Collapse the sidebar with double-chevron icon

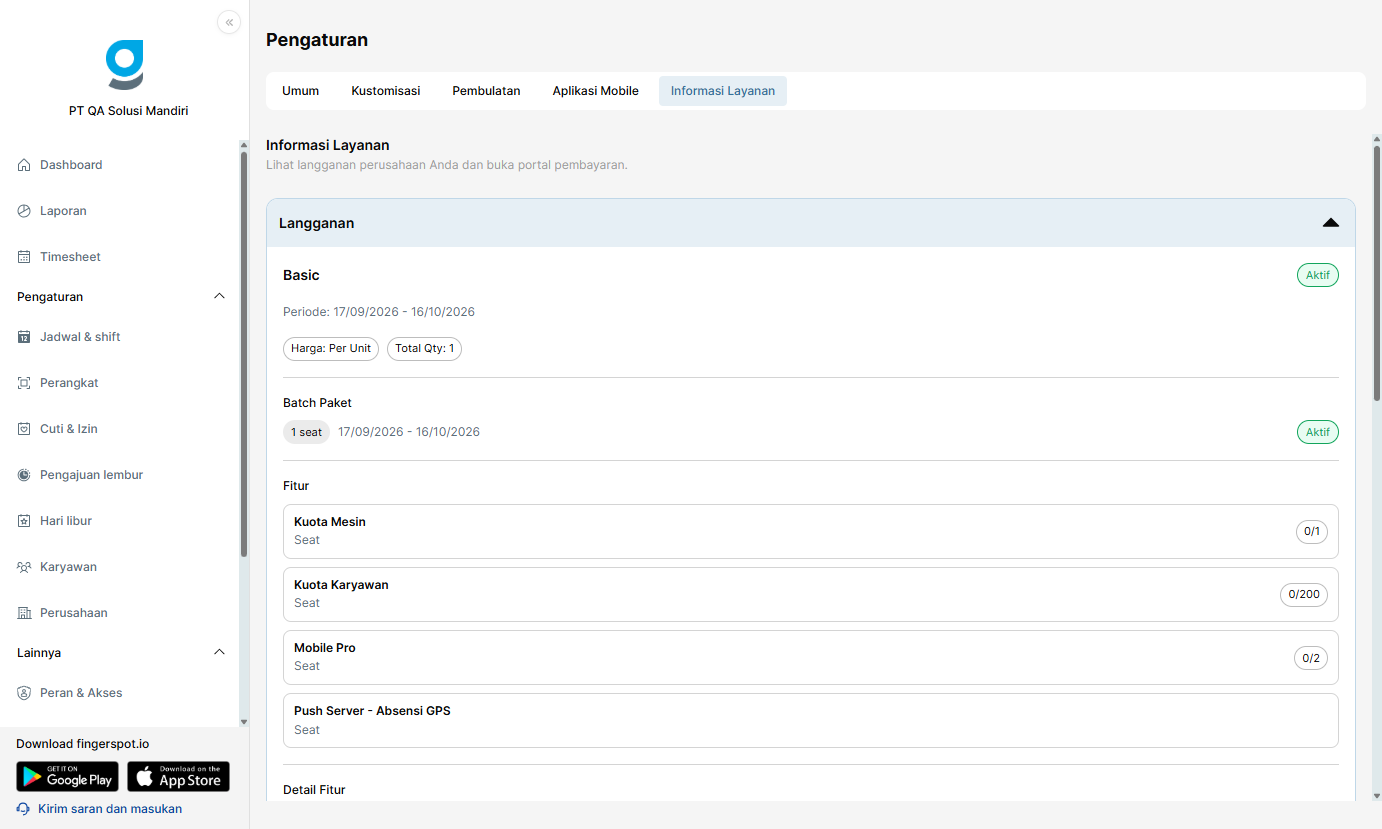tap(229, 22)
